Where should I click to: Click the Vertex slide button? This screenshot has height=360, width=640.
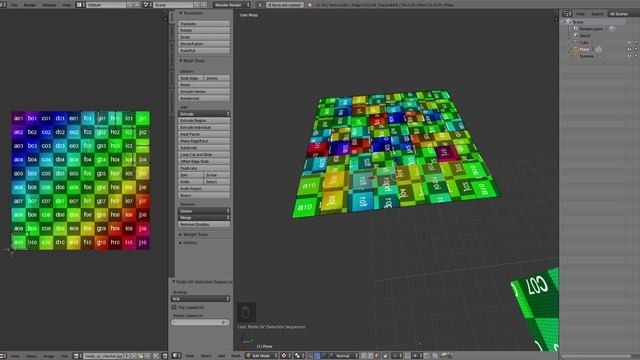coord(216,78)
